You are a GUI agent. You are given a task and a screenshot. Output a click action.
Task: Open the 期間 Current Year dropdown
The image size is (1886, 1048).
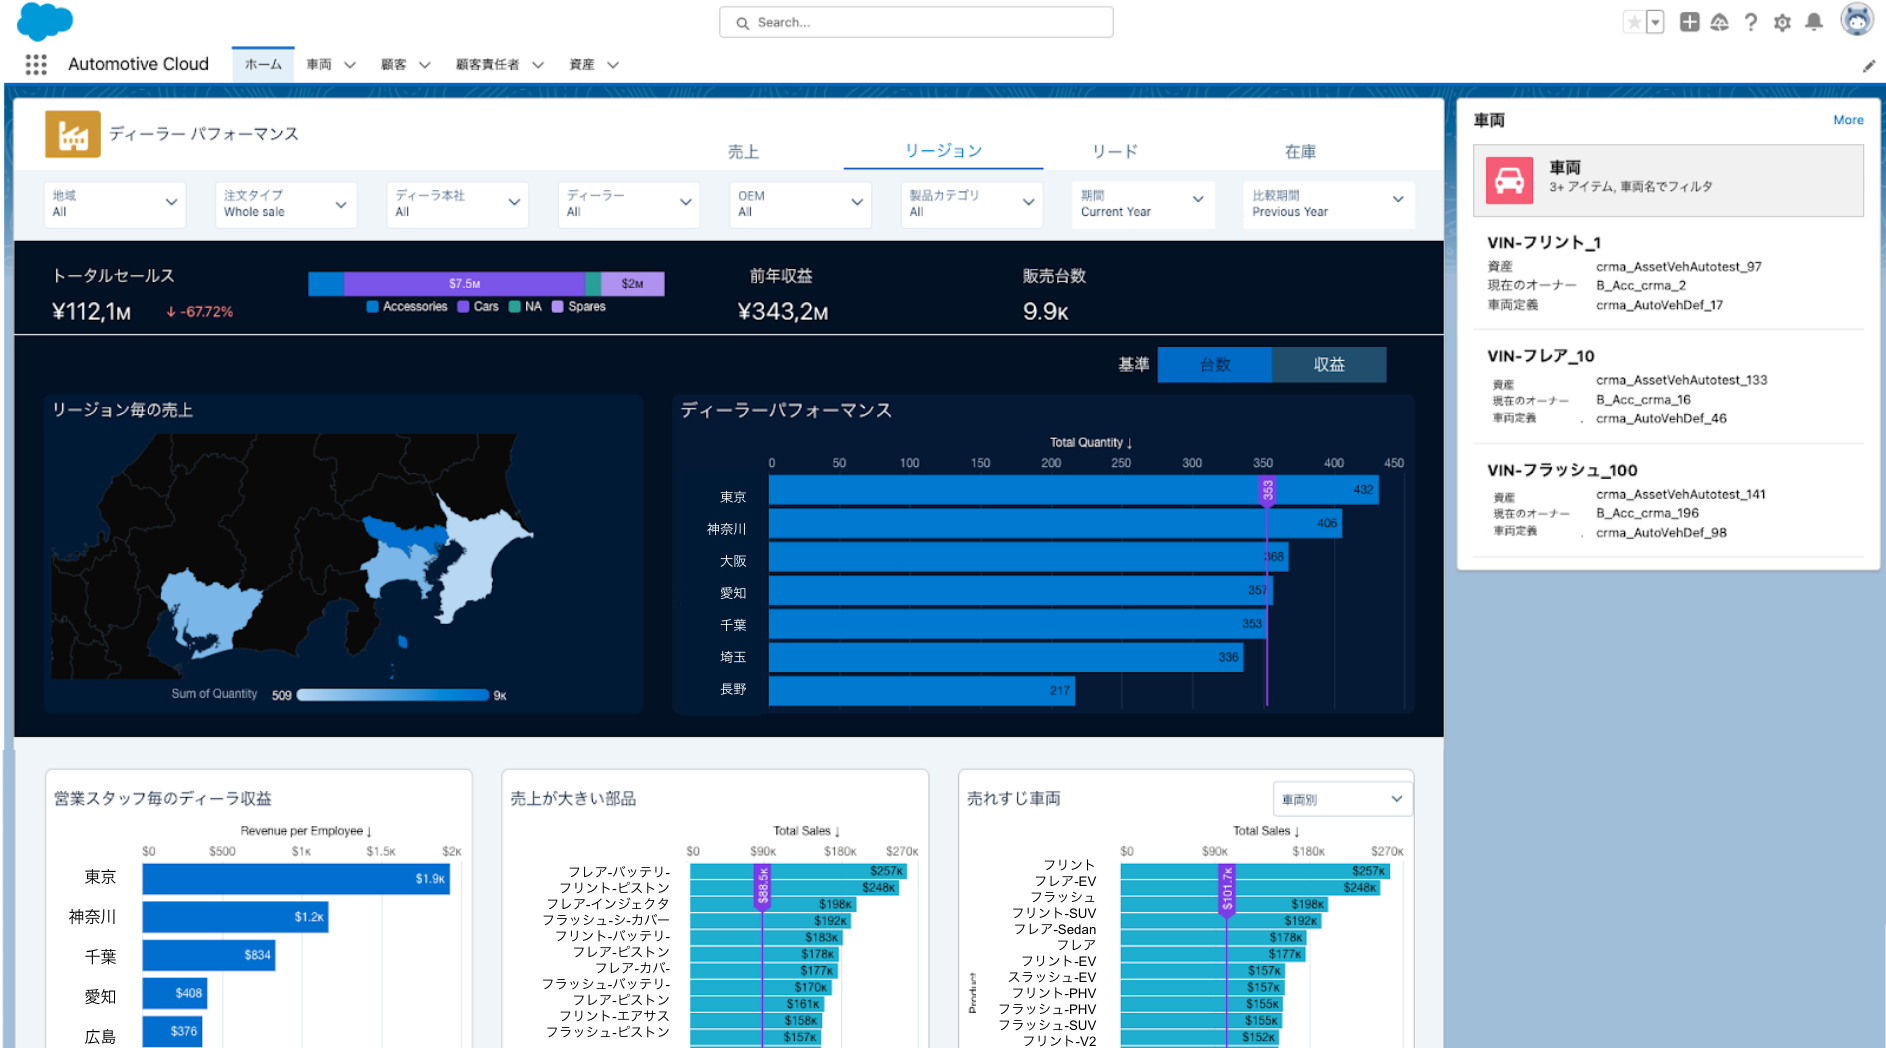point(1143,204)
